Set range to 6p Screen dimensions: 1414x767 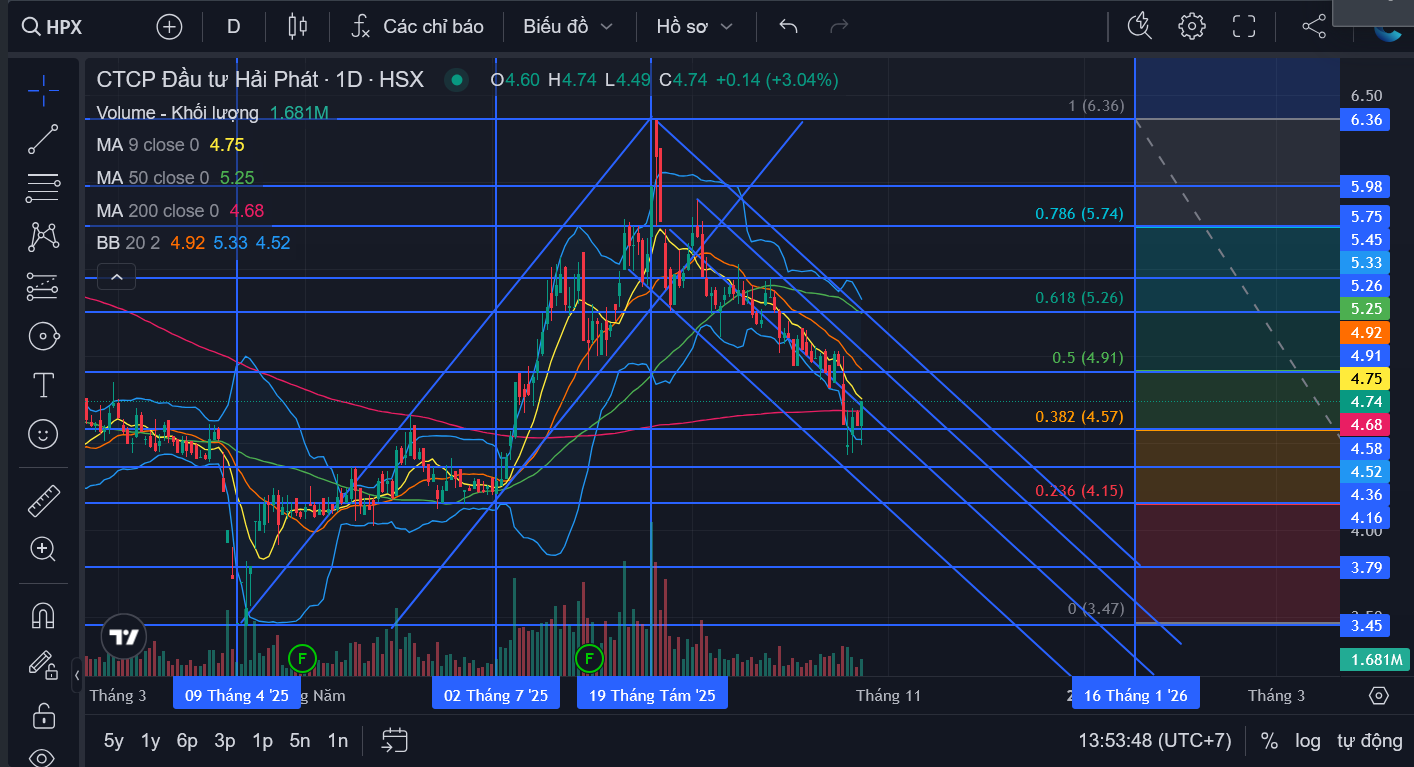click(187, 741)
